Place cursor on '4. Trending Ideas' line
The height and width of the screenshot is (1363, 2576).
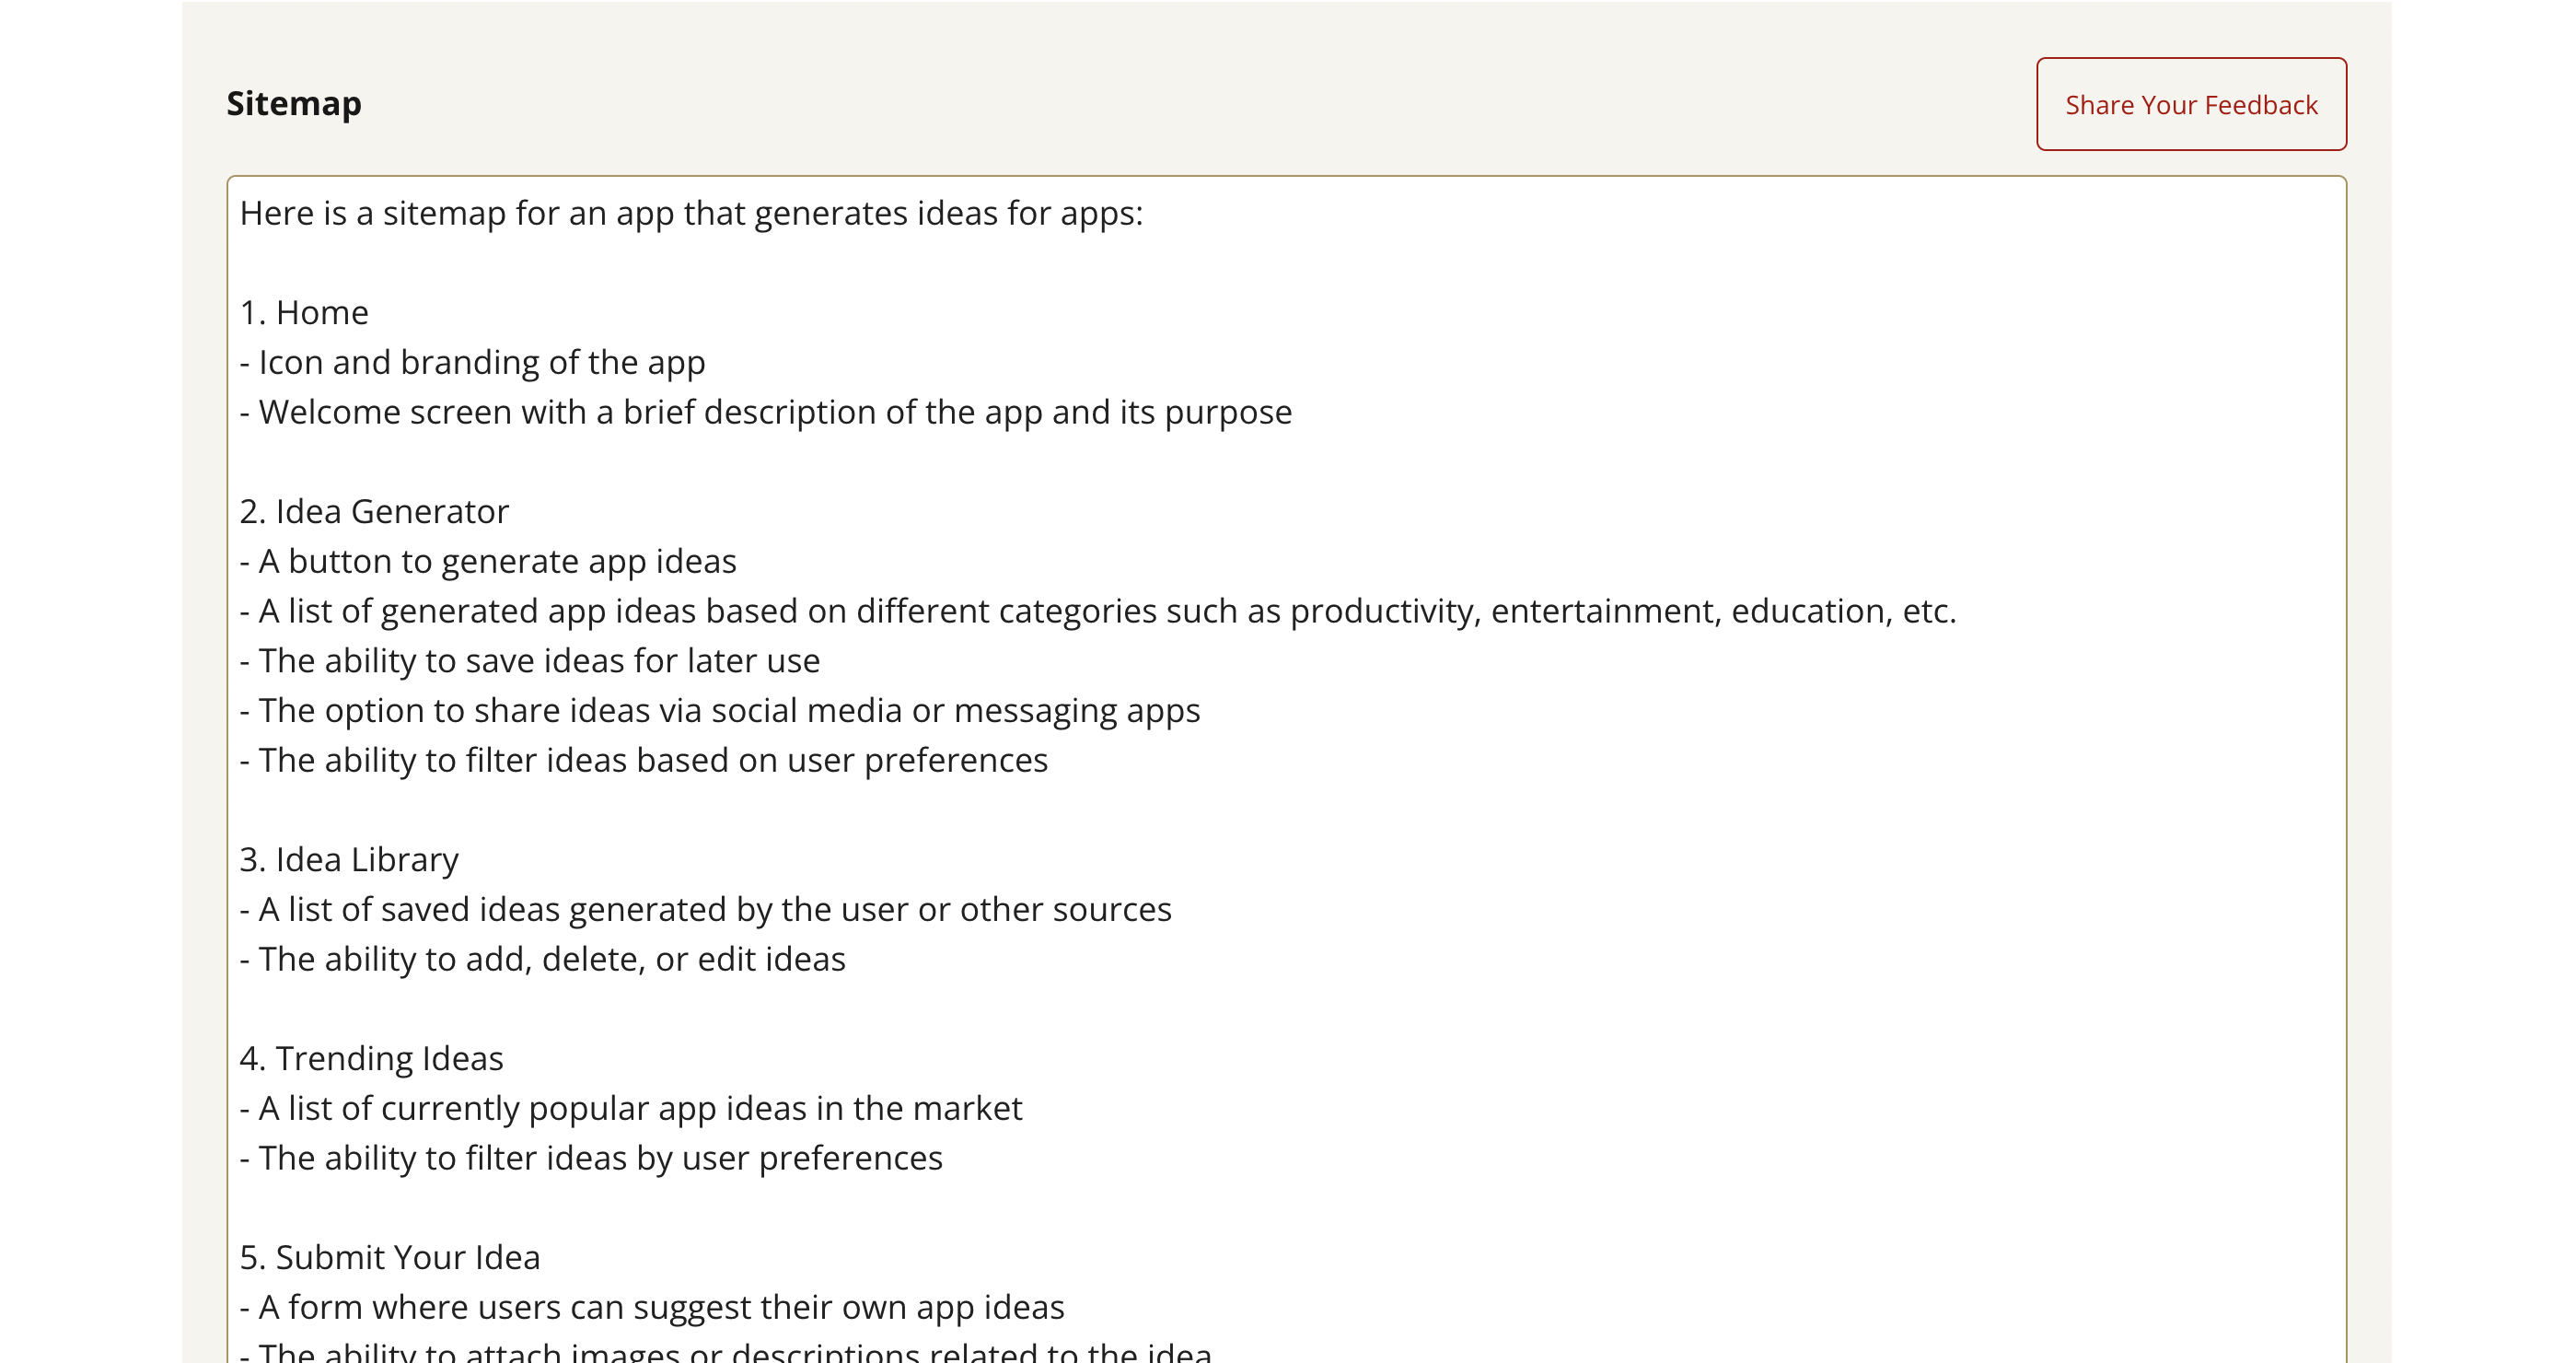(371, 1058)
